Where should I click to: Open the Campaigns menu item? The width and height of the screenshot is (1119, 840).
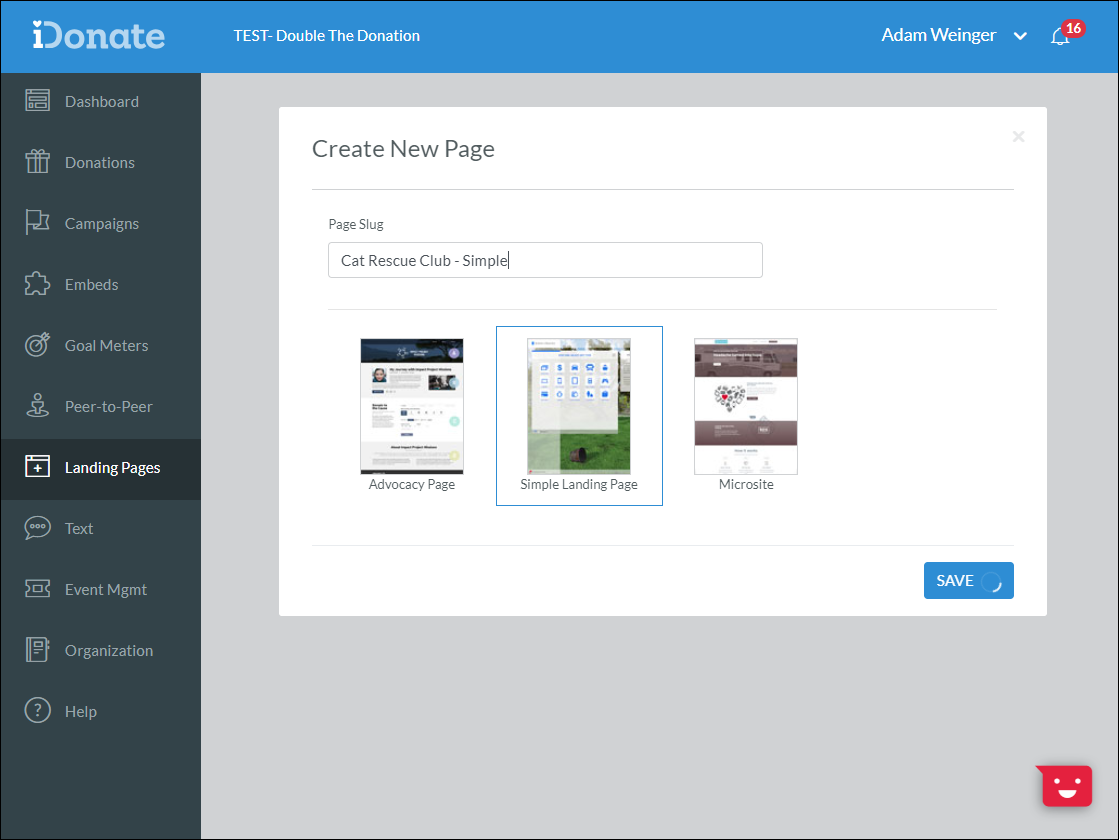(102, 223)
